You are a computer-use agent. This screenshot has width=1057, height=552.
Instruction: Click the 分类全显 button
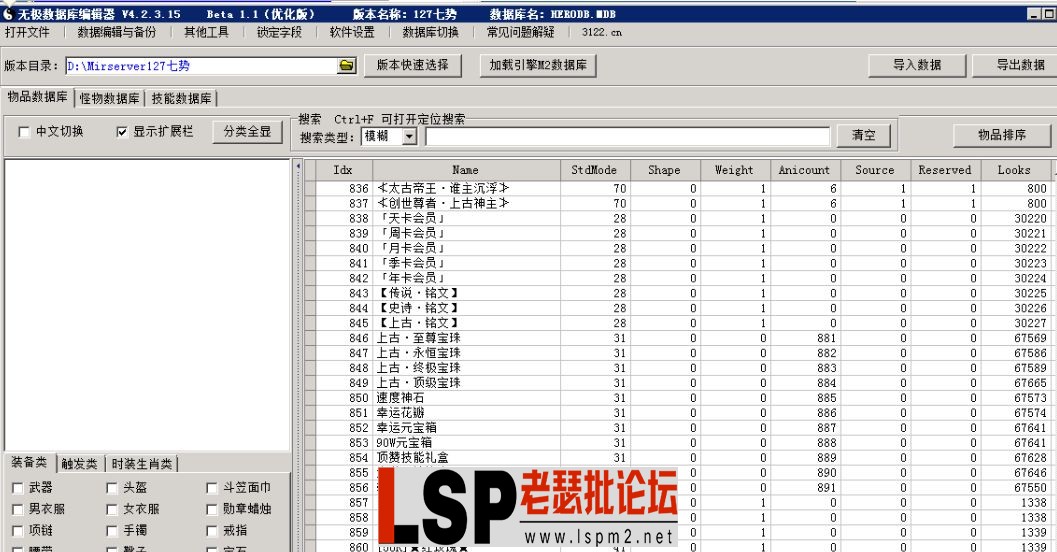point(247,132)
